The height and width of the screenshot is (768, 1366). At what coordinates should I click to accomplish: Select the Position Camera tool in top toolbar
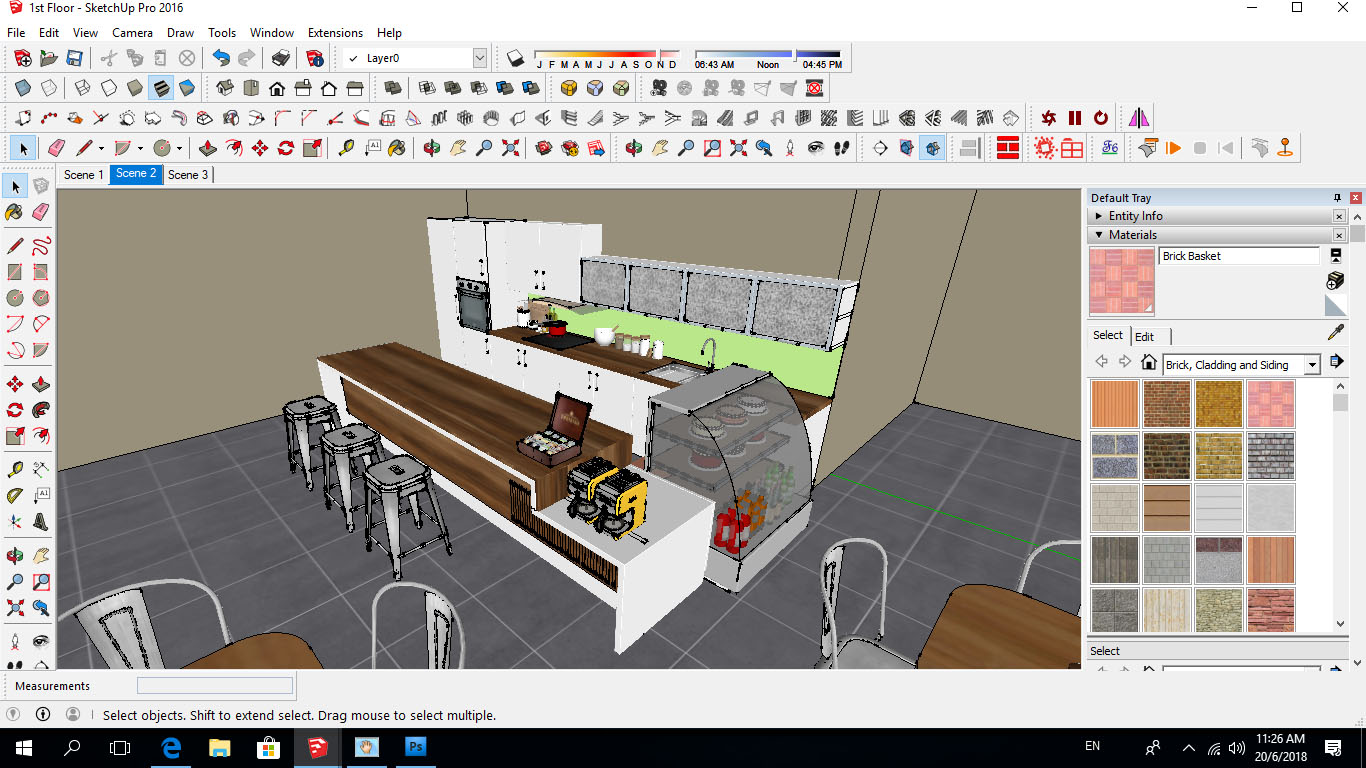790,148
